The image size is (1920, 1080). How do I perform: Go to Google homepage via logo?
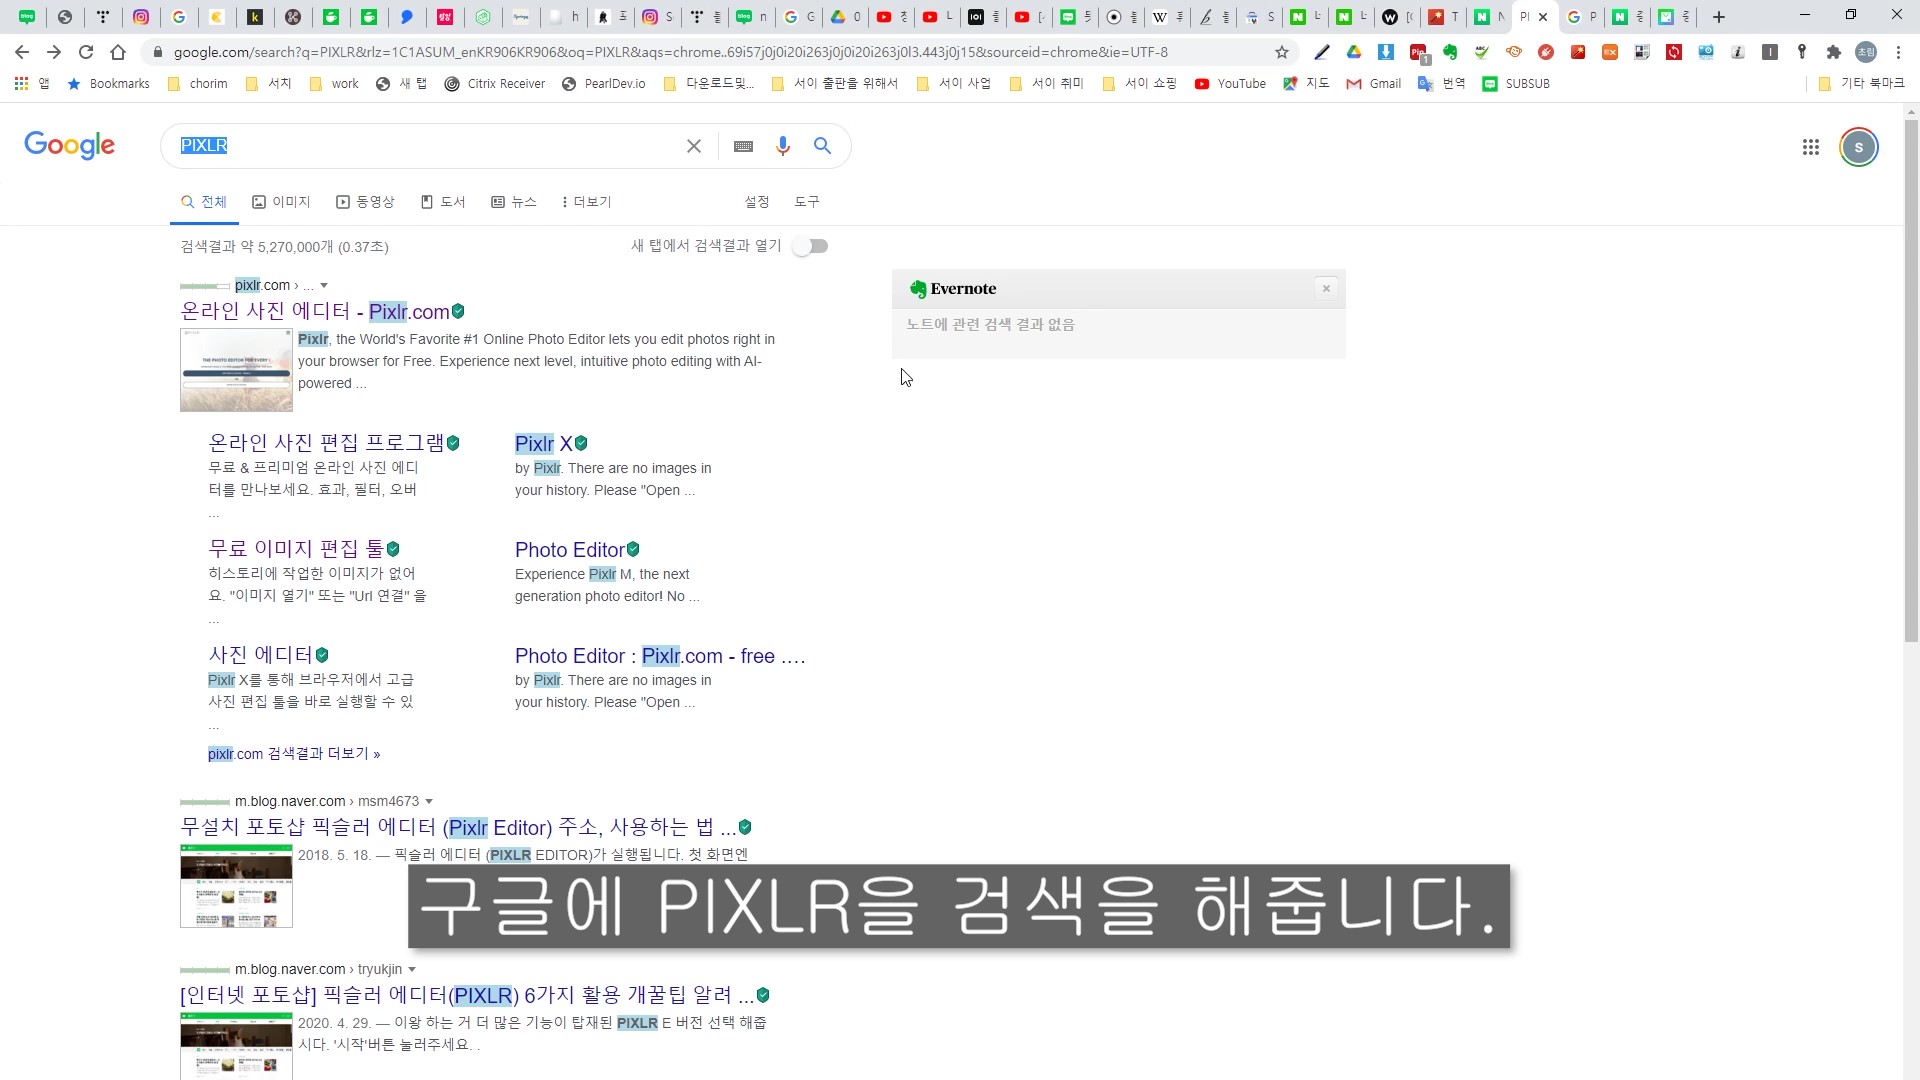pos(70,145)
